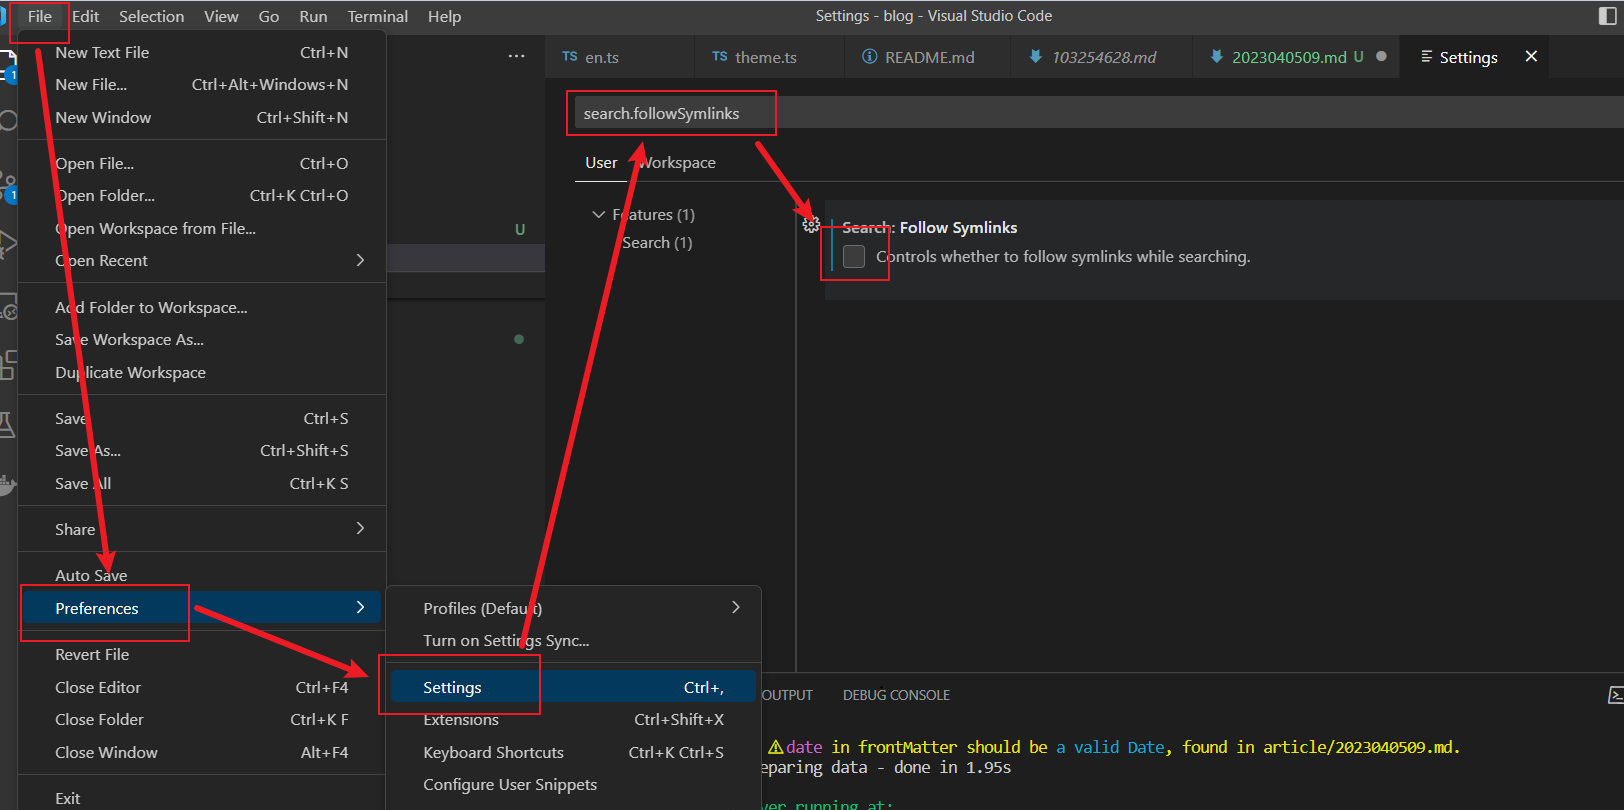Click the unsaved dot on 2023040509.md tab
Viewport: 1624px width, 810px height.
click(1381, 56)
